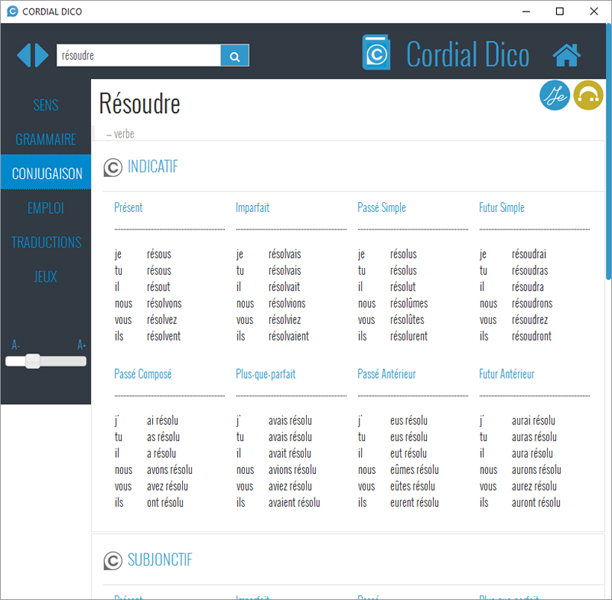Image resolution: width=612 pixels, height=600 pixels.
Task: Click the Présent tense heading
Action: [x=128, y=207]
